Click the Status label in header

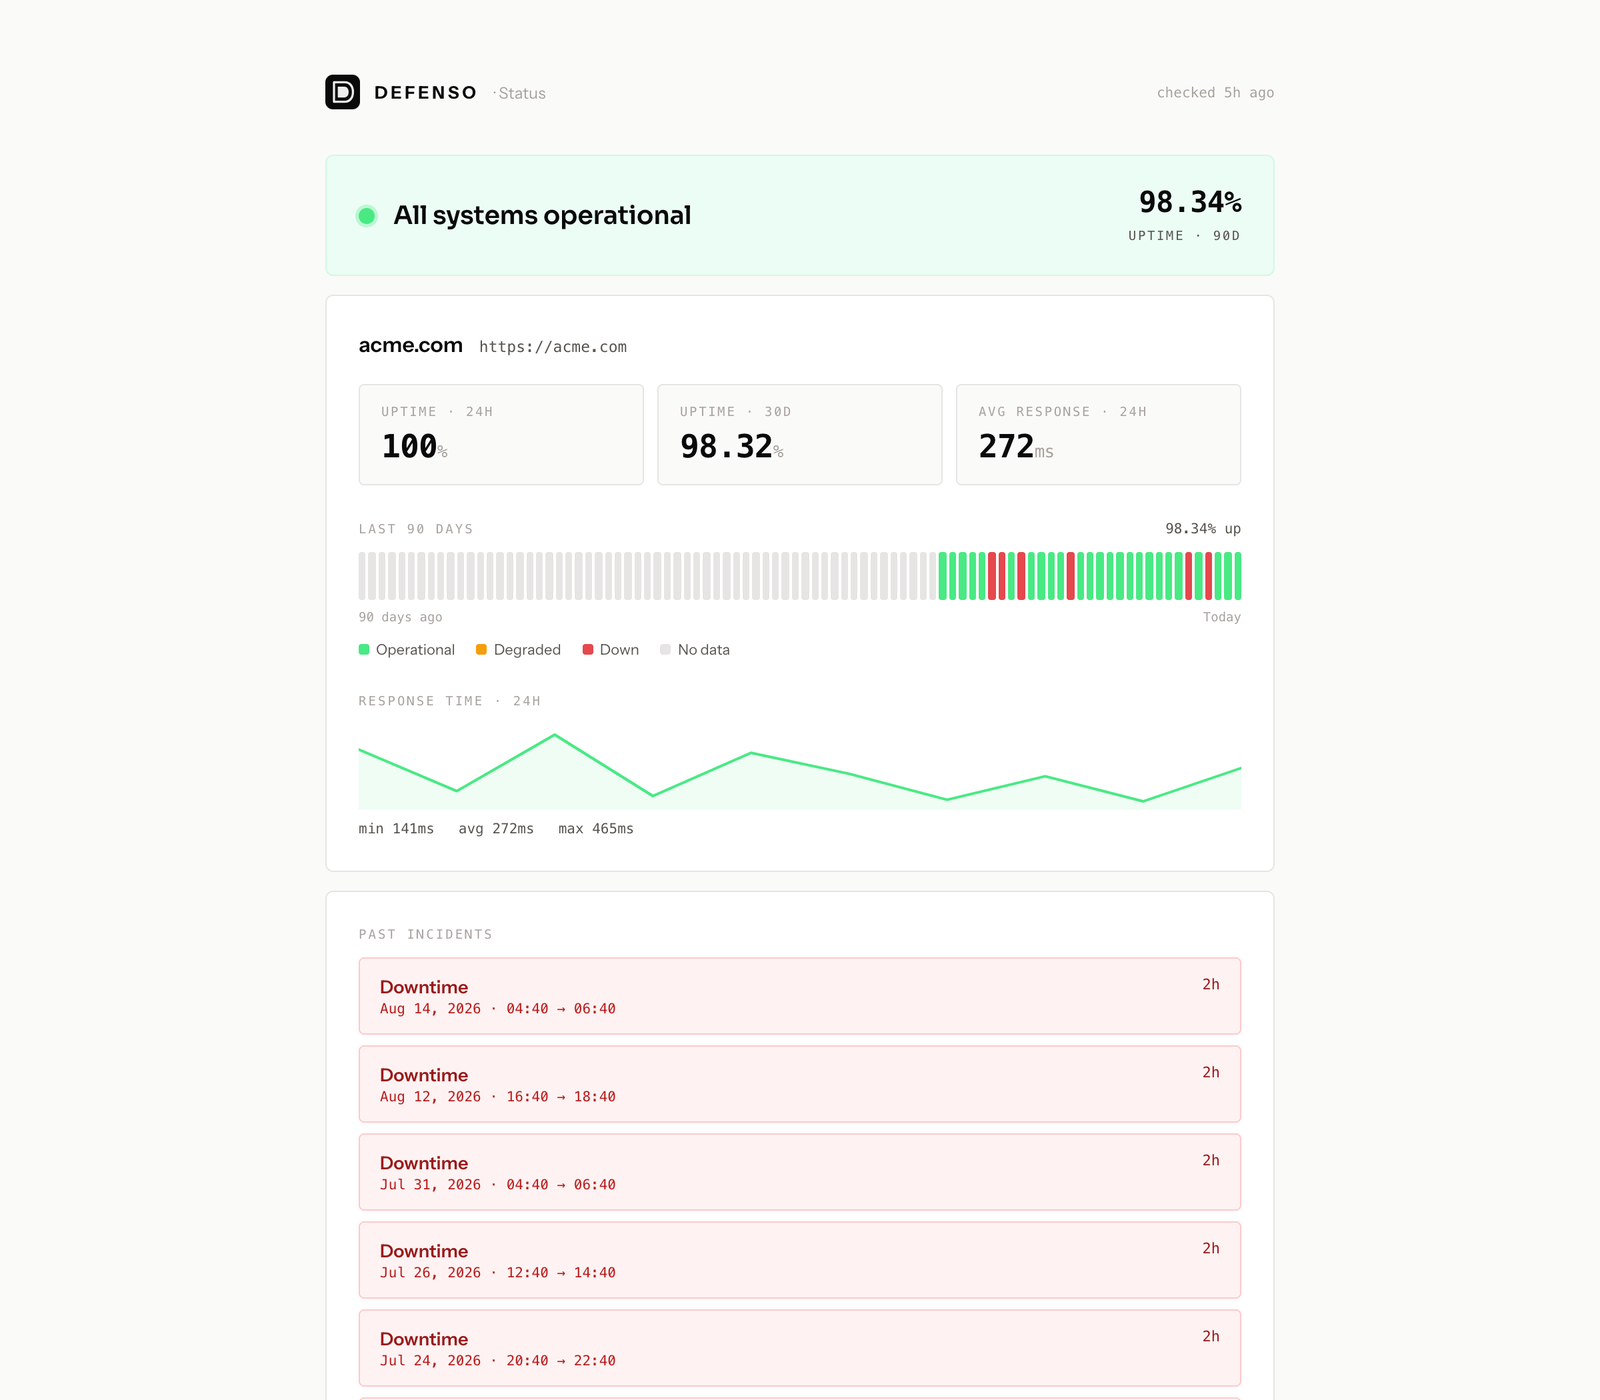(522, 93)
